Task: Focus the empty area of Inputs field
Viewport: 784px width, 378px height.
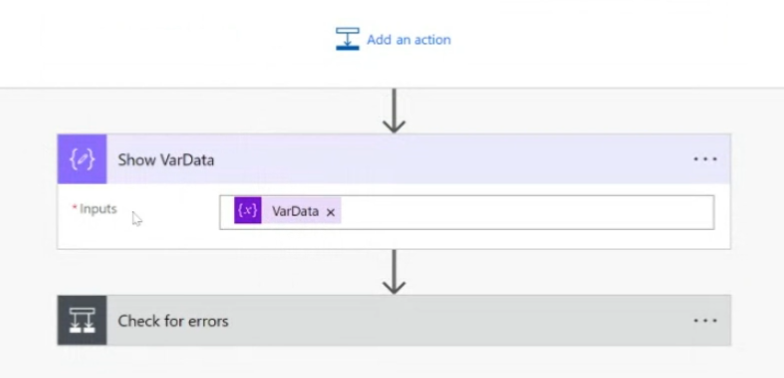Action: pyautogui.click(x=528, y=212)
